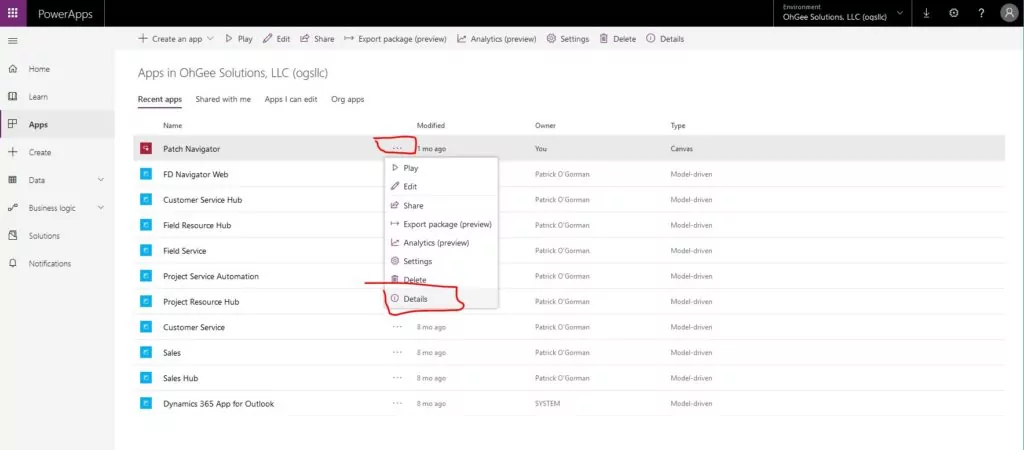Open the user account avatar

pos(1009,14)
